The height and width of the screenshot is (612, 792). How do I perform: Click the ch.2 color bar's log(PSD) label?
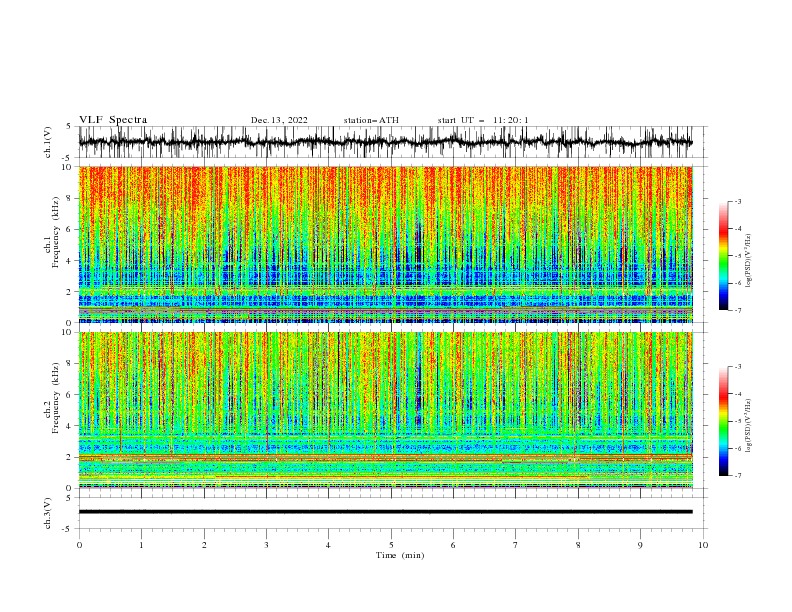coord(748,426)
